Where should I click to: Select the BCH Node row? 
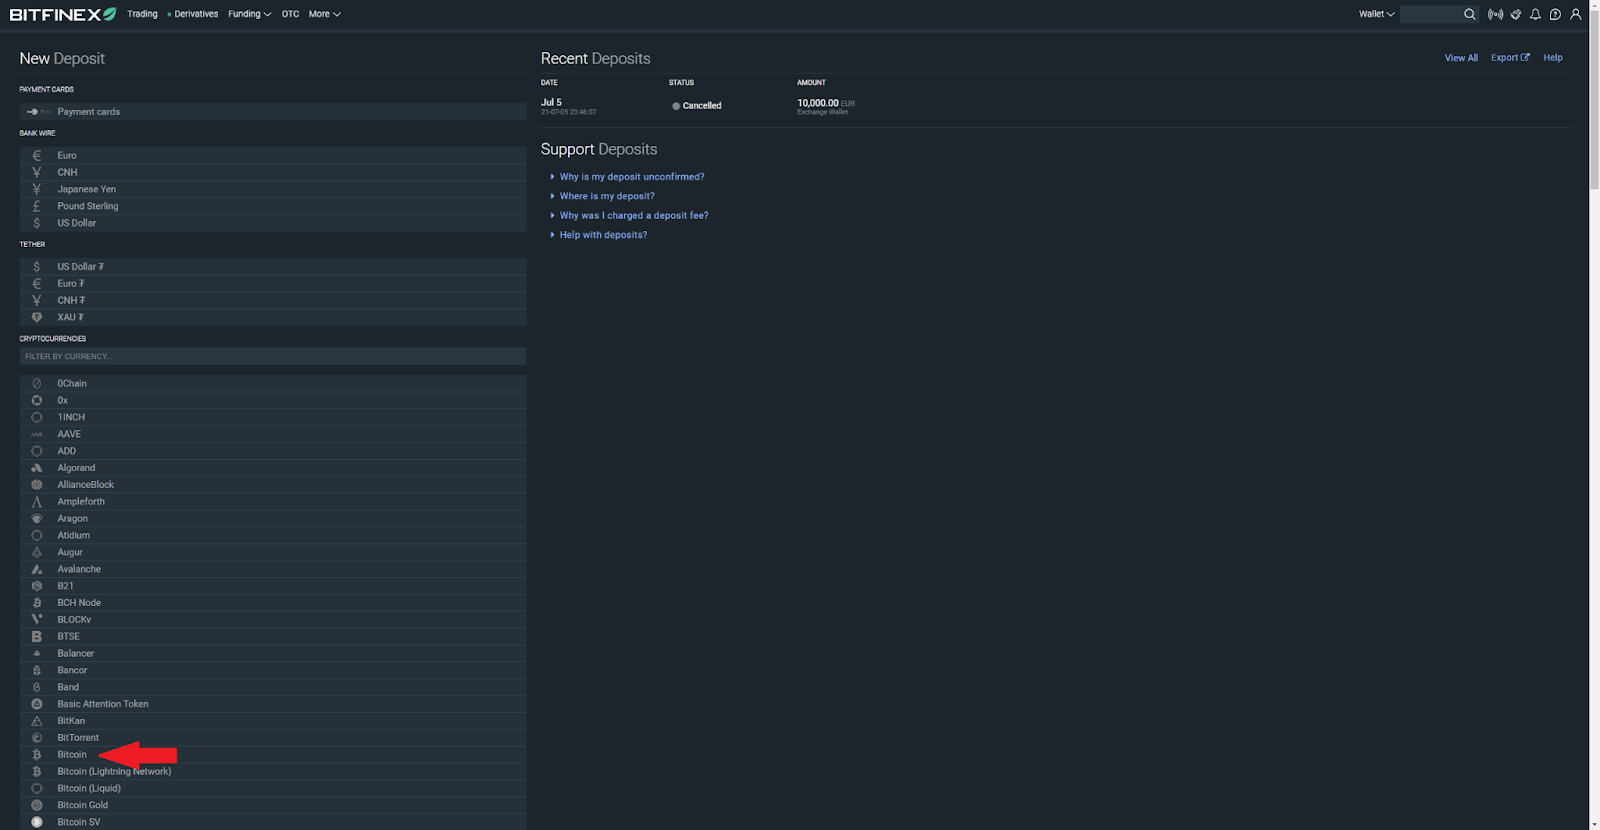pyautogui.click(x=272, y=603)
